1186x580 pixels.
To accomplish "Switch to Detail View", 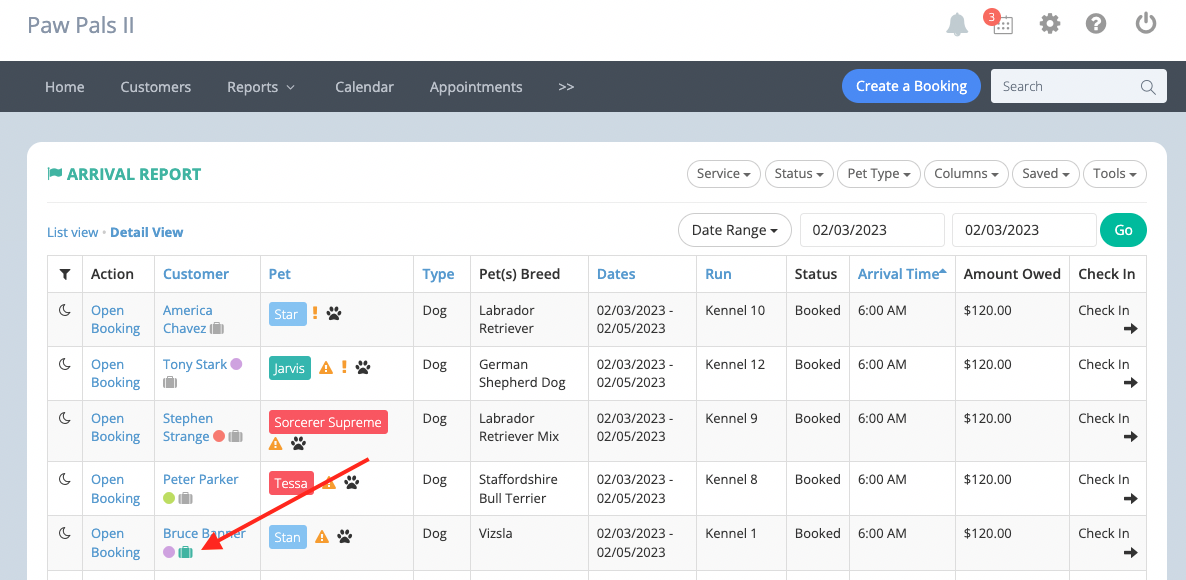I will pos(147,232).
